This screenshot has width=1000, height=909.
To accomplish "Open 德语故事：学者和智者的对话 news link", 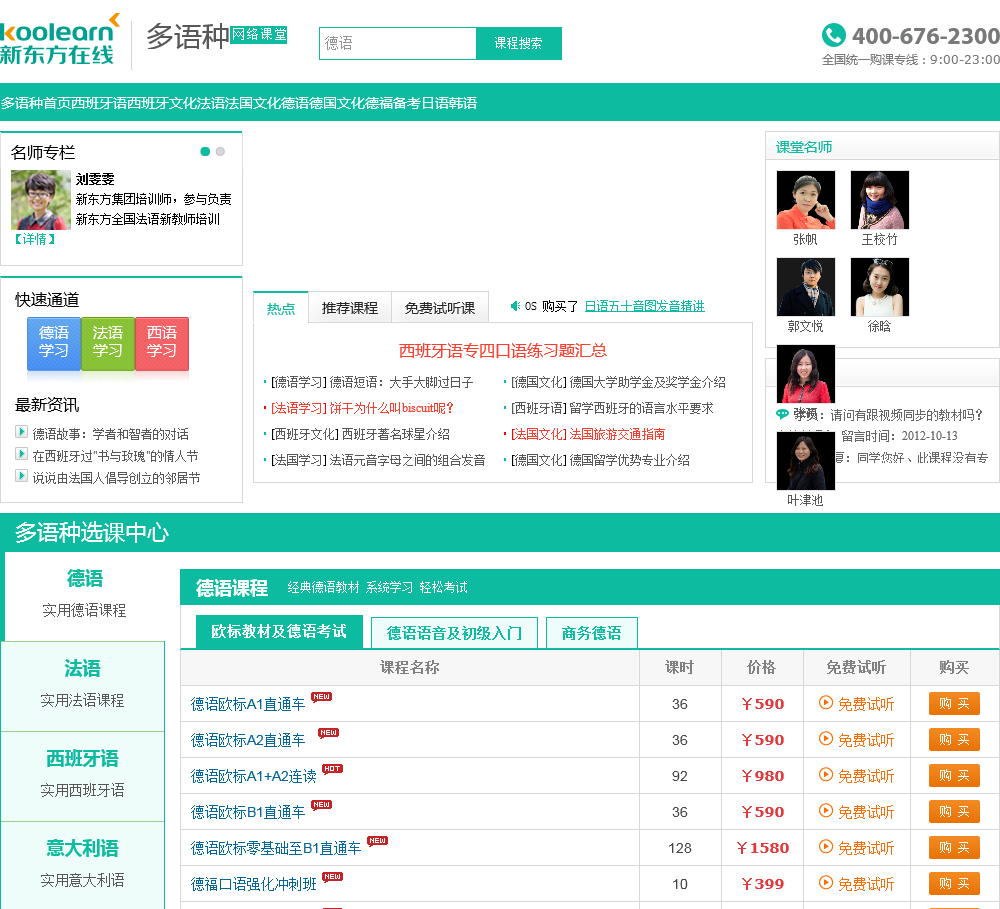I will click(110, 434).
